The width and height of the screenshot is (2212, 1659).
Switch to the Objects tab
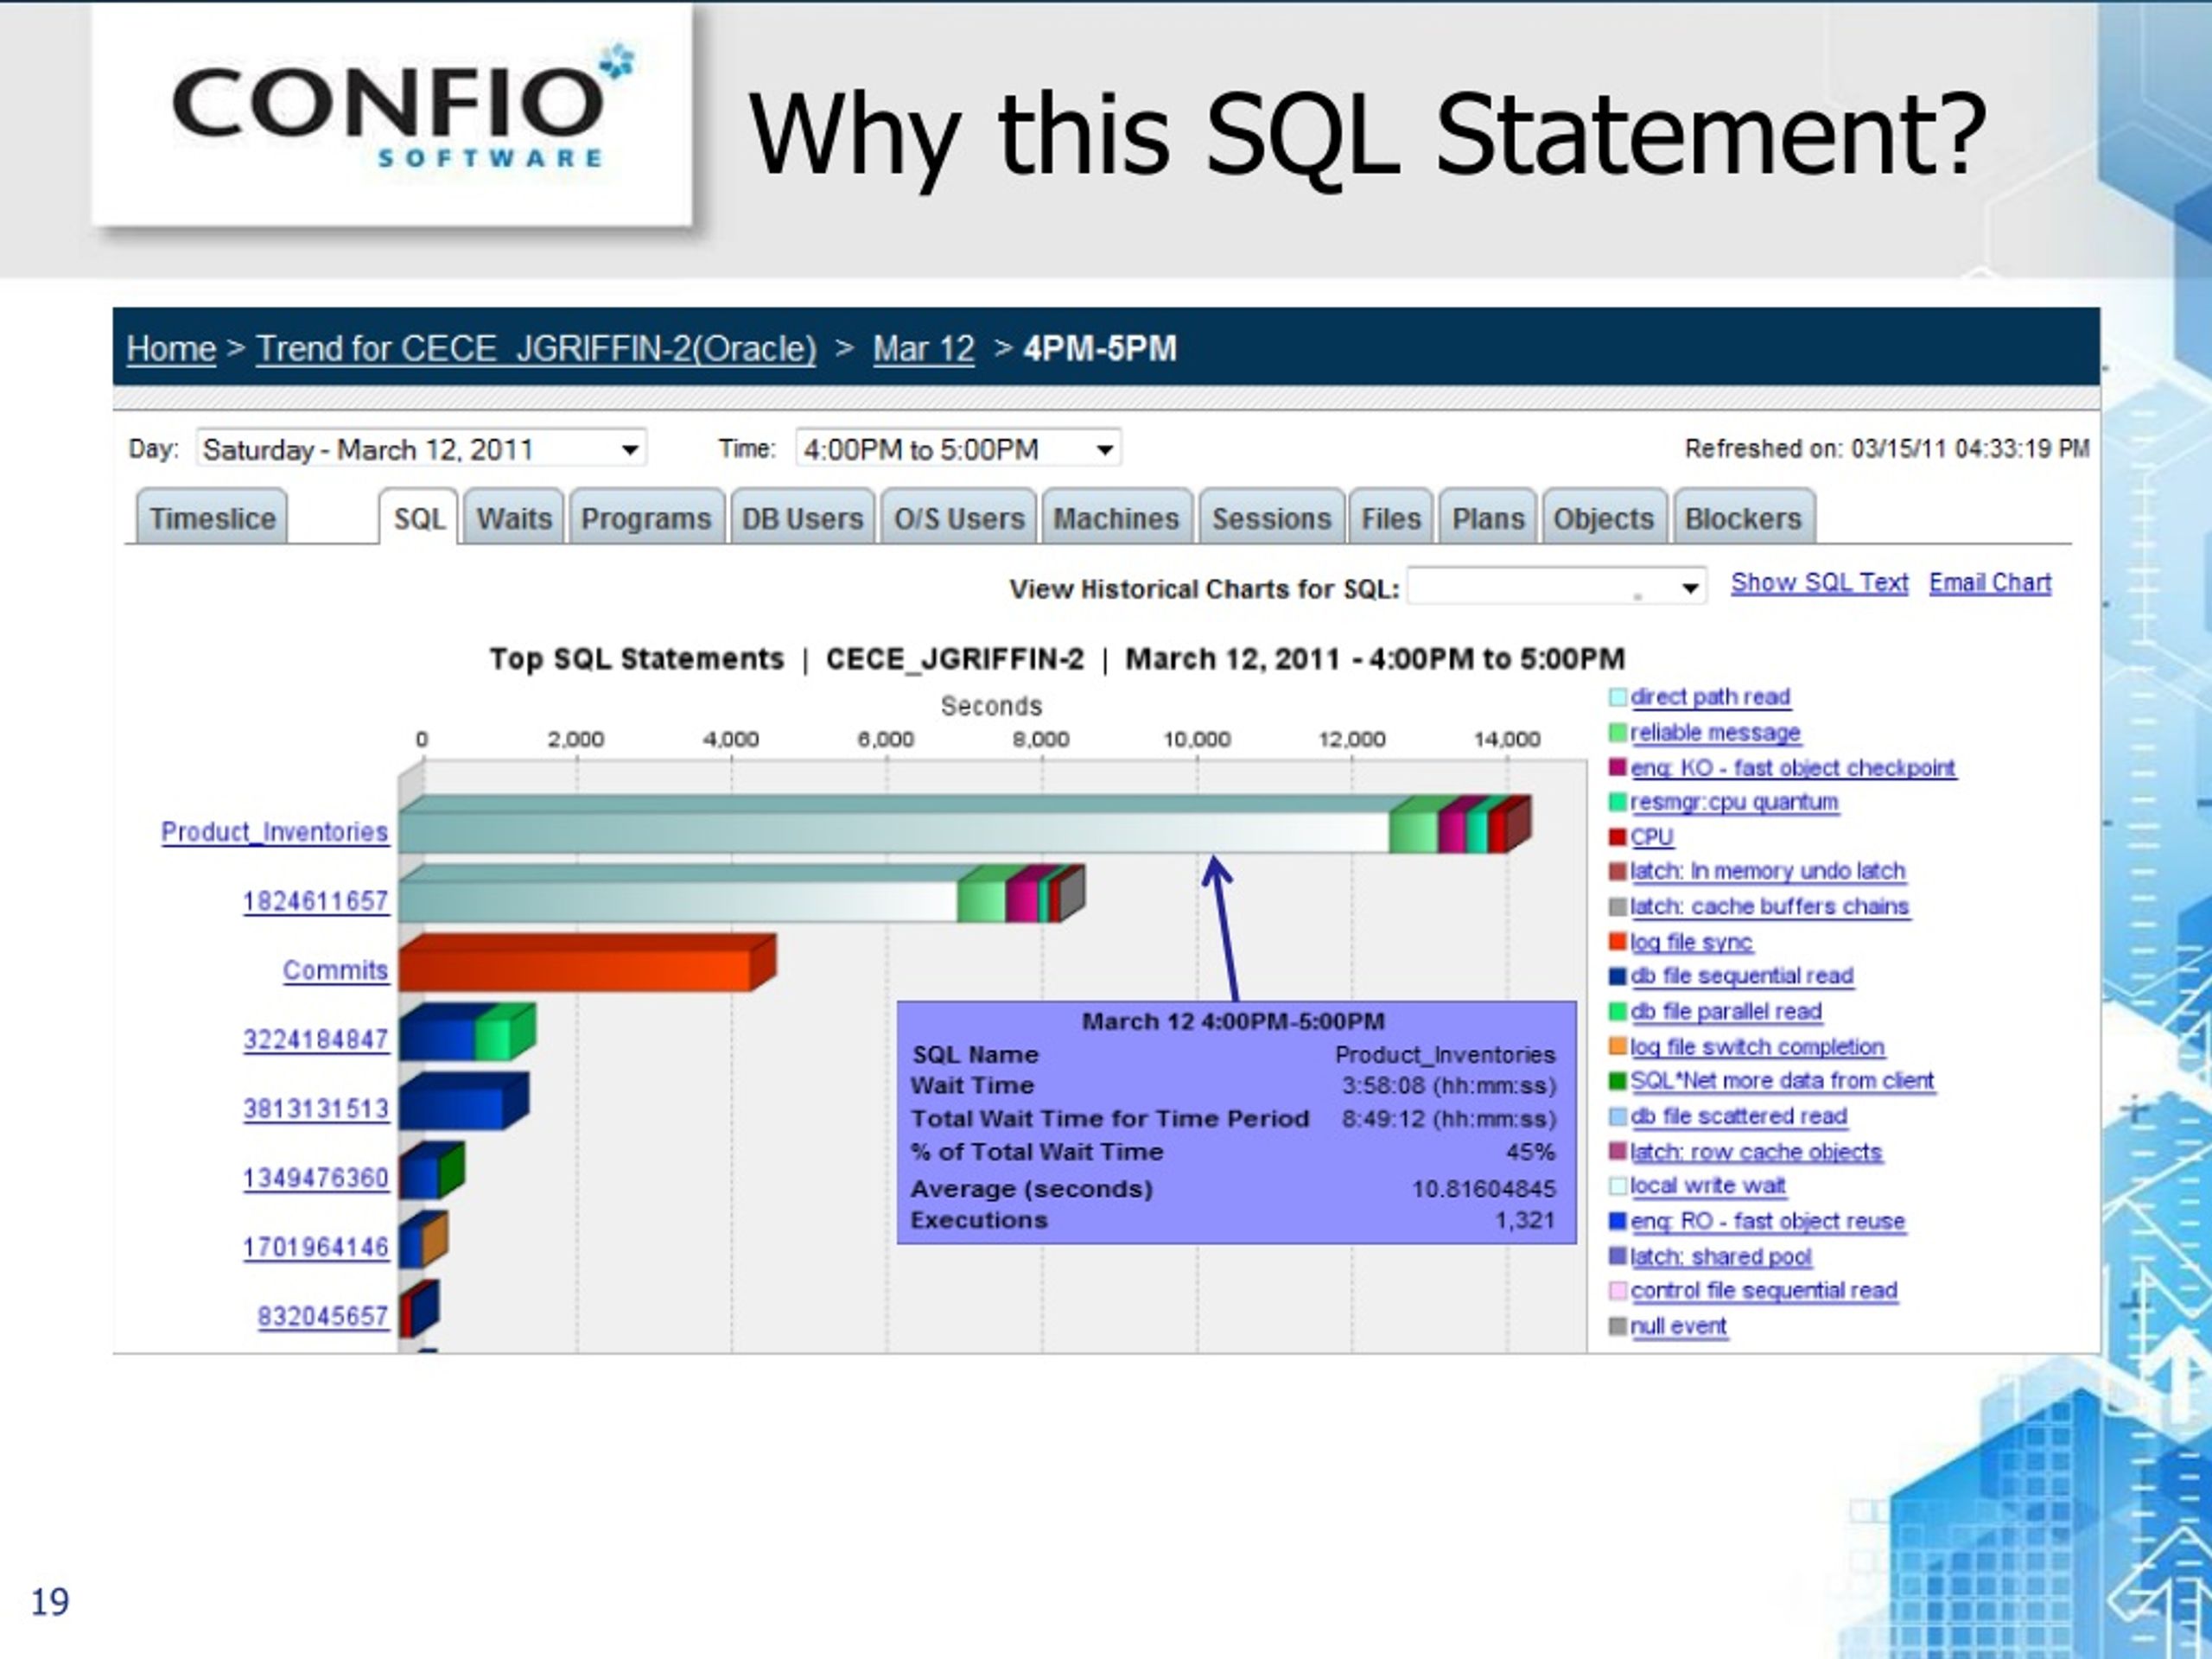1603,518
